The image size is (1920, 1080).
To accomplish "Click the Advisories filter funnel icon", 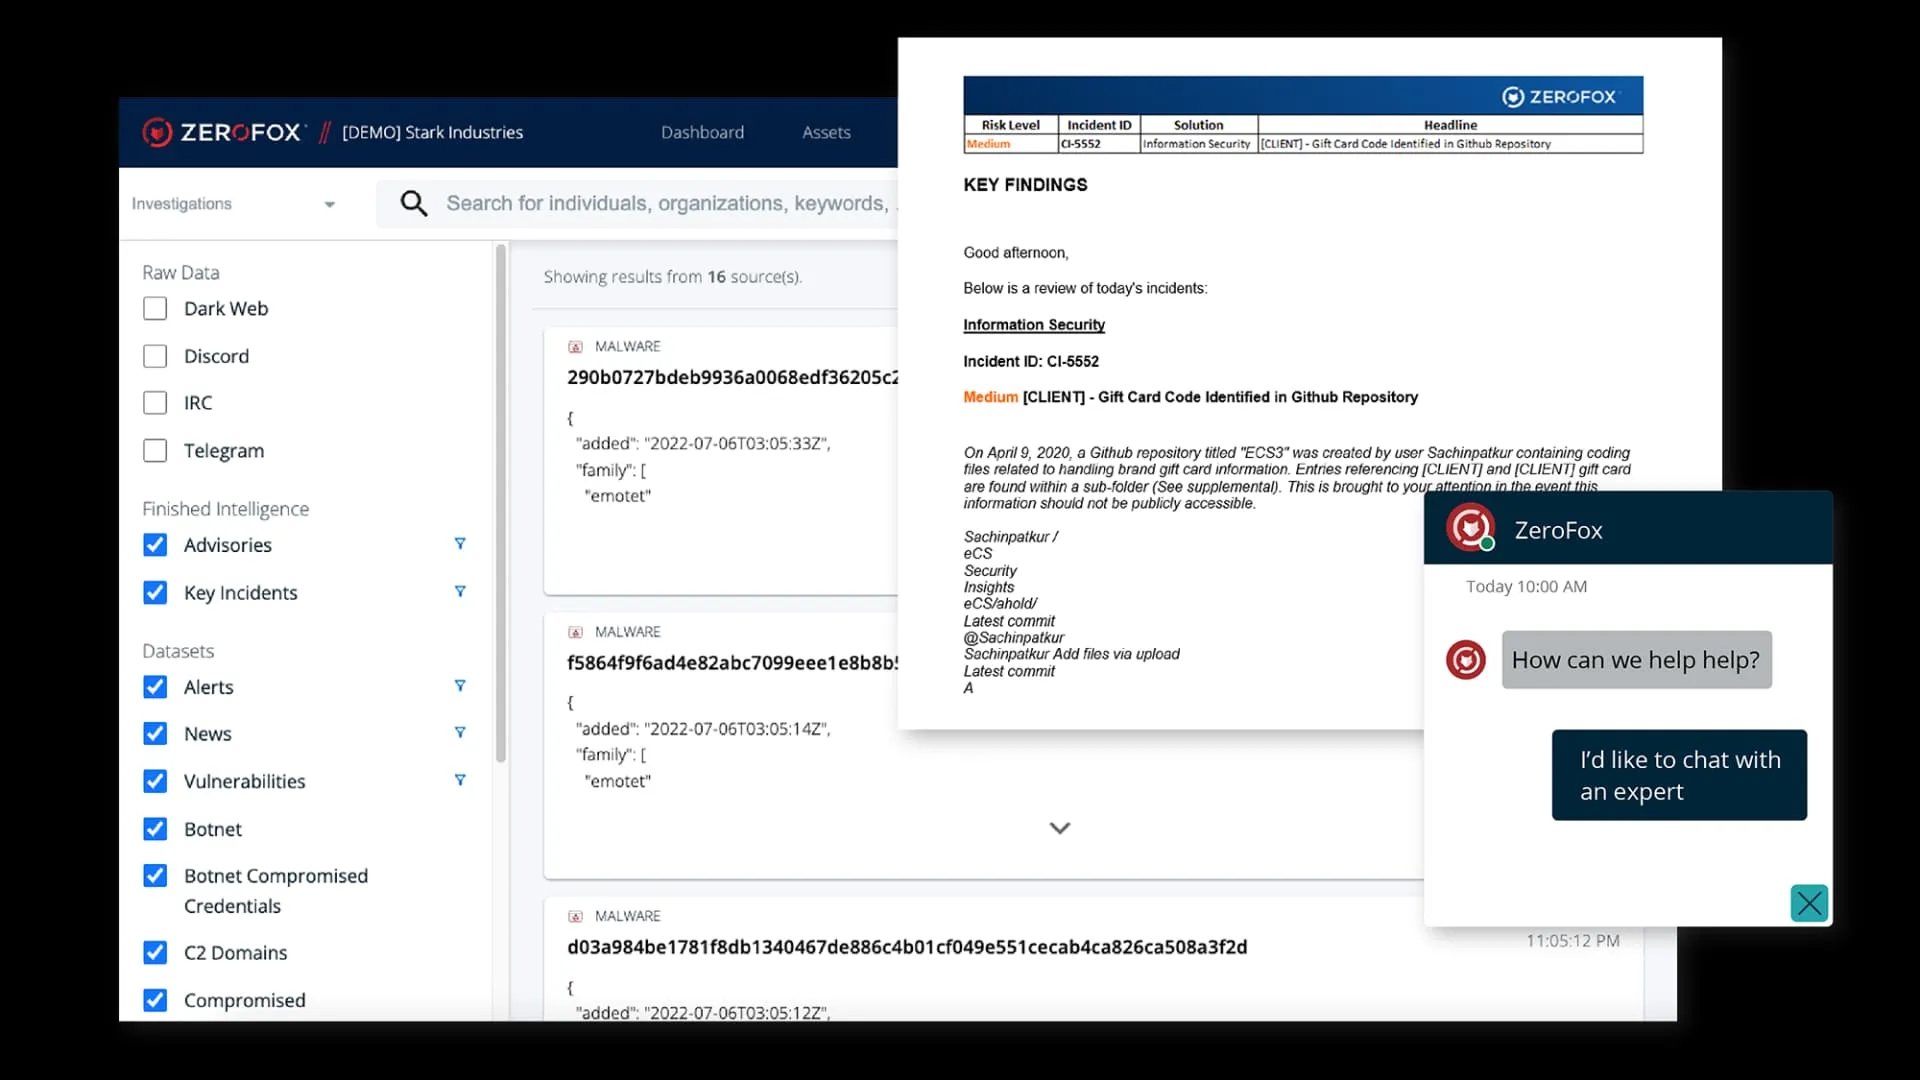I will 460,544.
